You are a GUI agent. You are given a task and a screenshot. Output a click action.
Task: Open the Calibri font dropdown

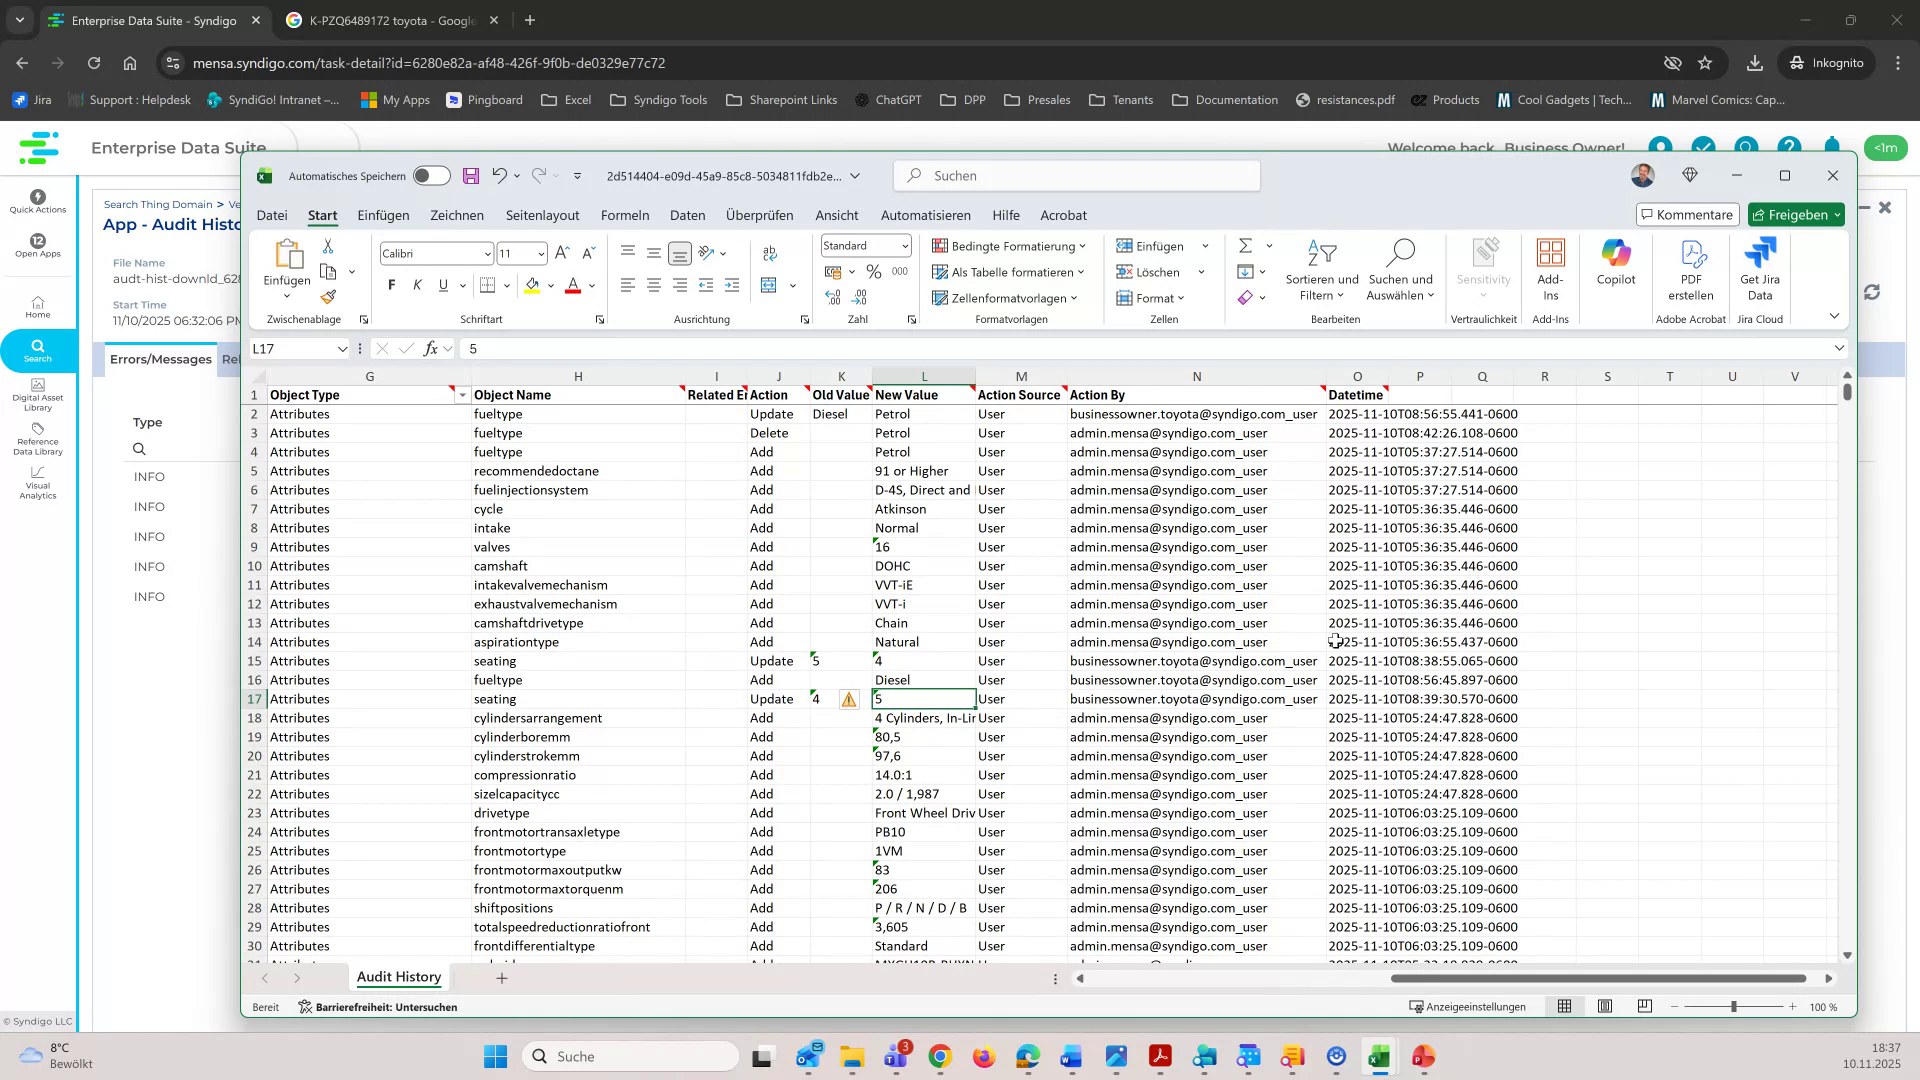tap(487, 253)
